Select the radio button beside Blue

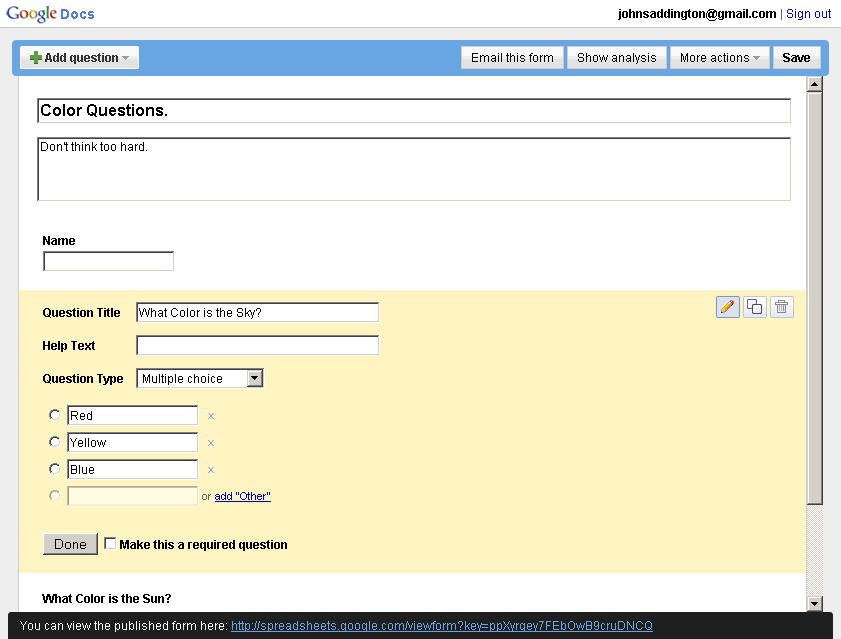point(54,469)
